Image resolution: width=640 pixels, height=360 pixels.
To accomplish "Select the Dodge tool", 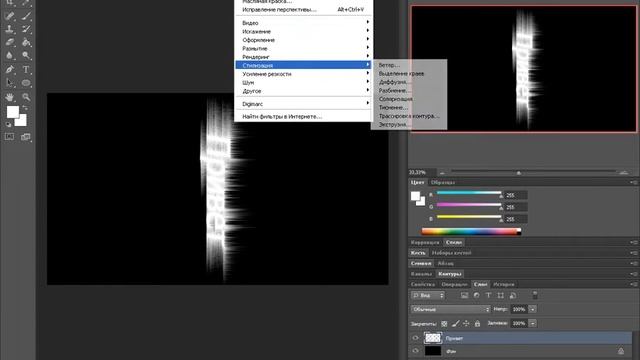I will pos(26,55).
